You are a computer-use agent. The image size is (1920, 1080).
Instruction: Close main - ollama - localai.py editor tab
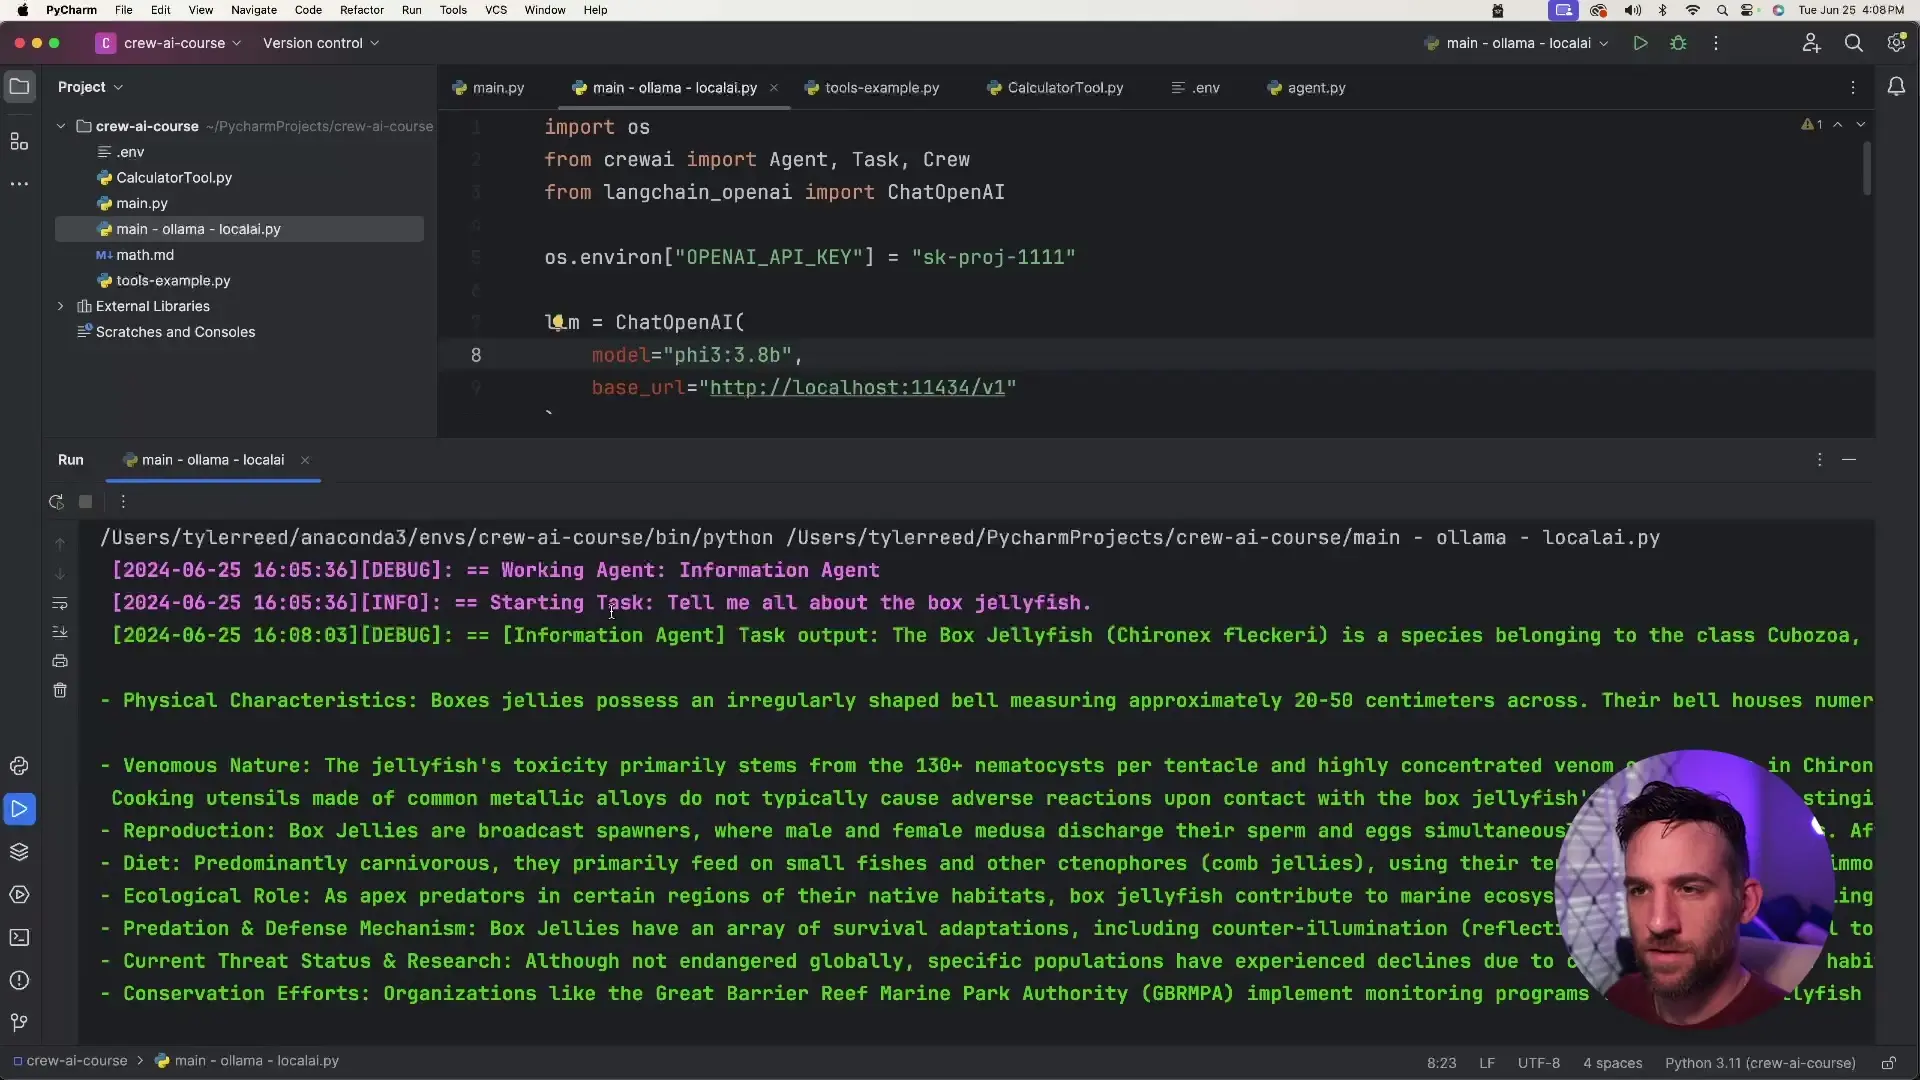773,88
